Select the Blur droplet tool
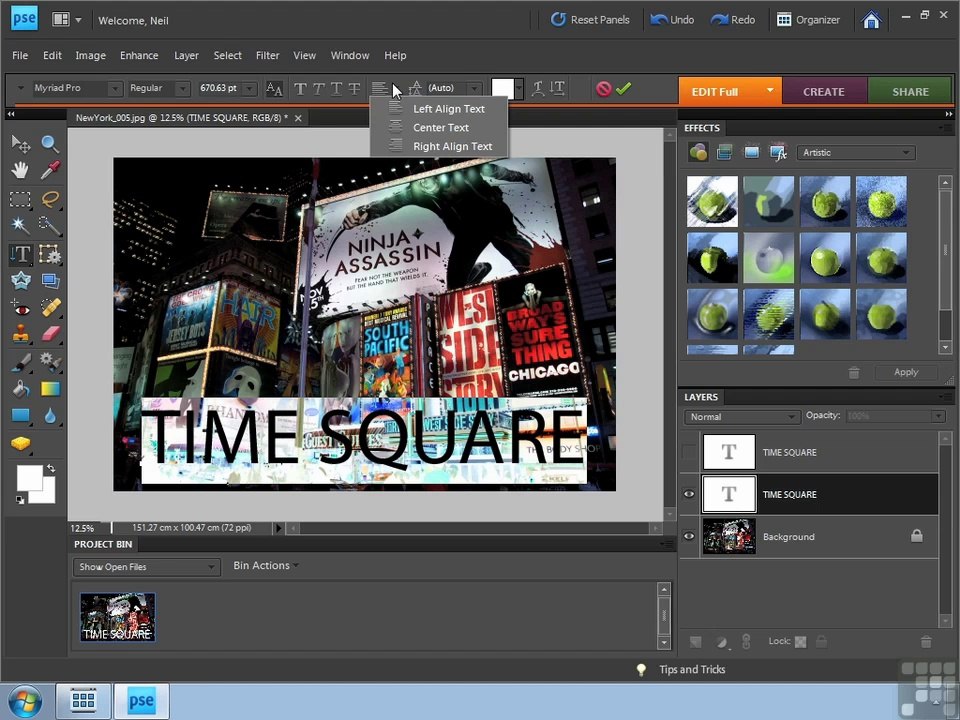The width and height of the screenshot is (960, 720). (50, 416)
